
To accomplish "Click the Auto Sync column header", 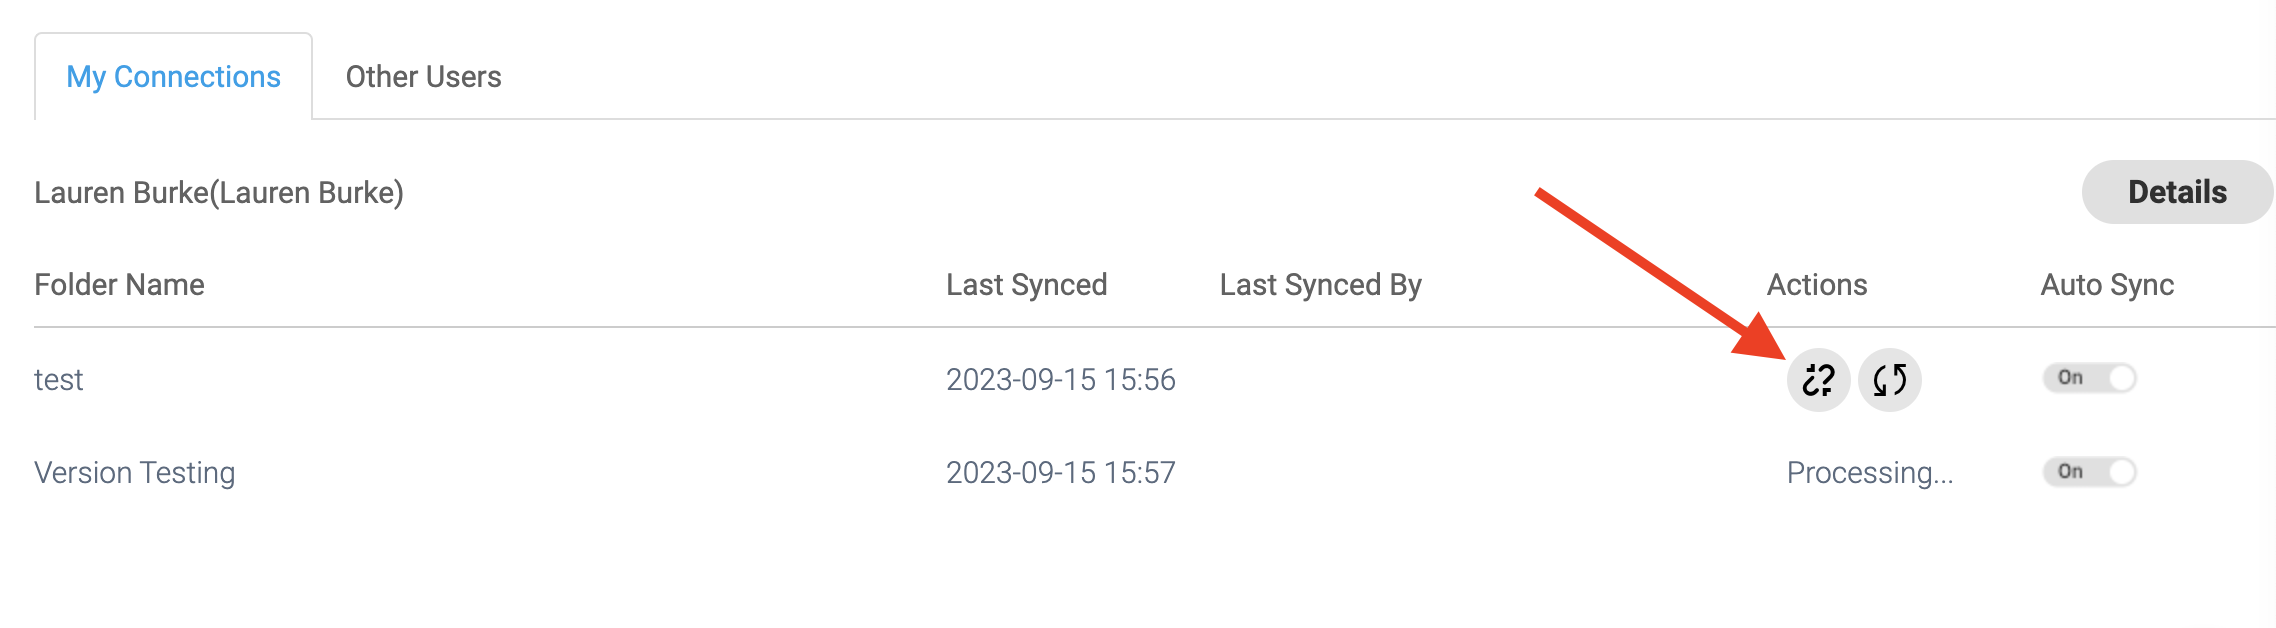I will pyautogui.click(x=2107, y=285).
